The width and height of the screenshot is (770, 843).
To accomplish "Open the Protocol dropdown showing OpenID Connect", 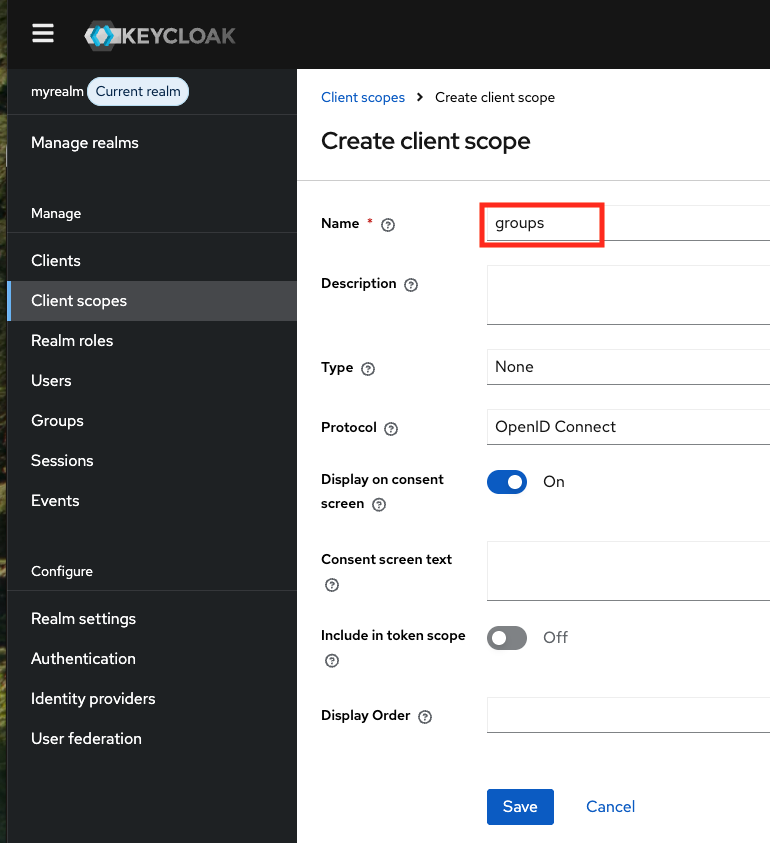I will 628,427.
